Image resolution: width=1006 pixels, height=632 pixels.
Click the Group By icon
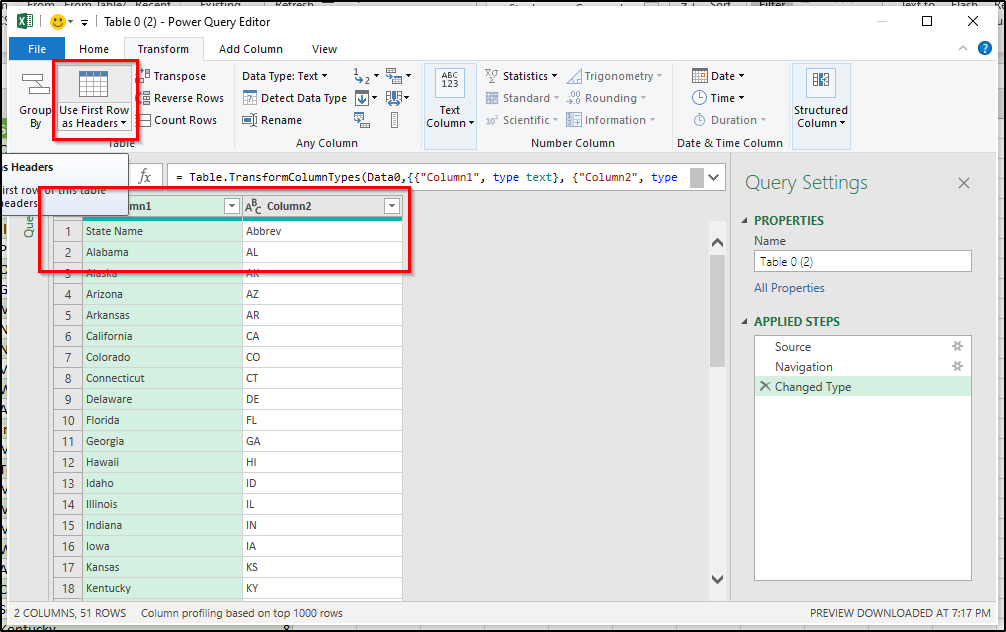(x=35, y=84)
